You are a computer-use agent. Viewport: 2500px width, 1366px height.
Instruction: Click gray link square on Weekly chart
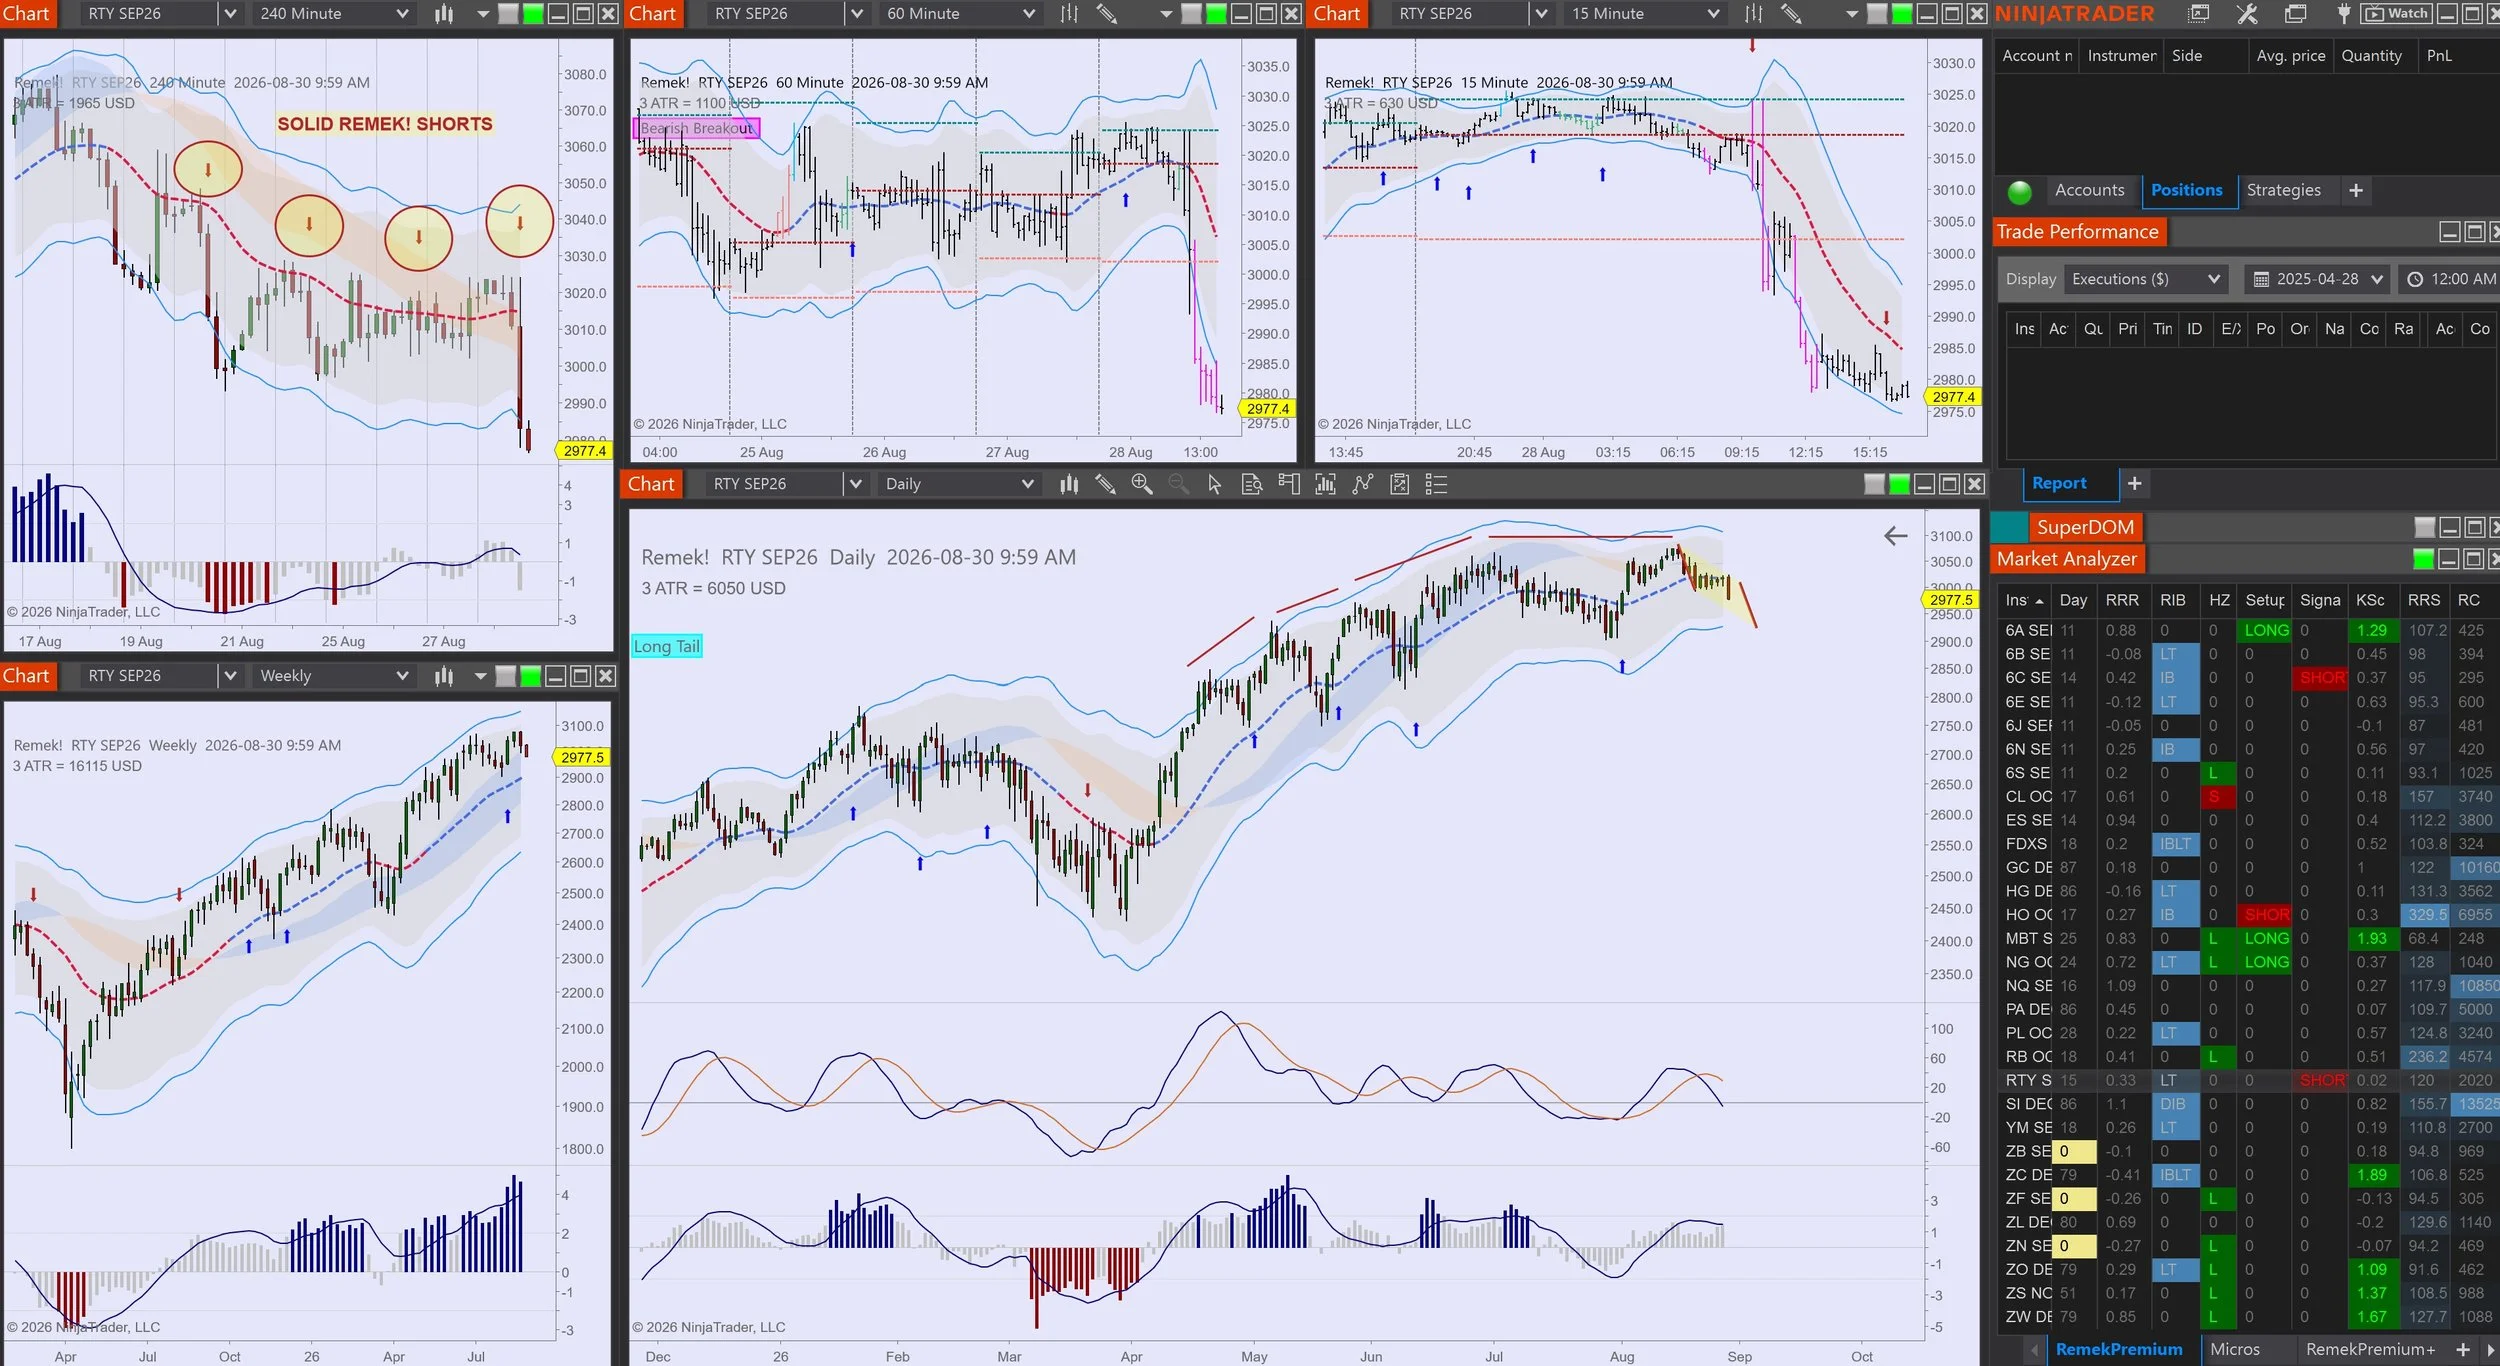pyautogui.click(x=505, y=676)
